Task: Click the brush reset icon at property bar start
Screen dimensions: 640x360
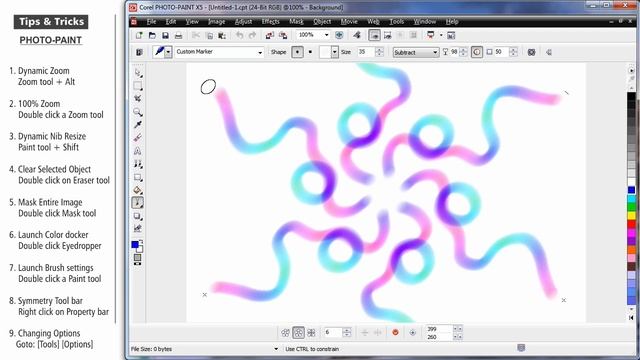Action: [x=139, y=52]
